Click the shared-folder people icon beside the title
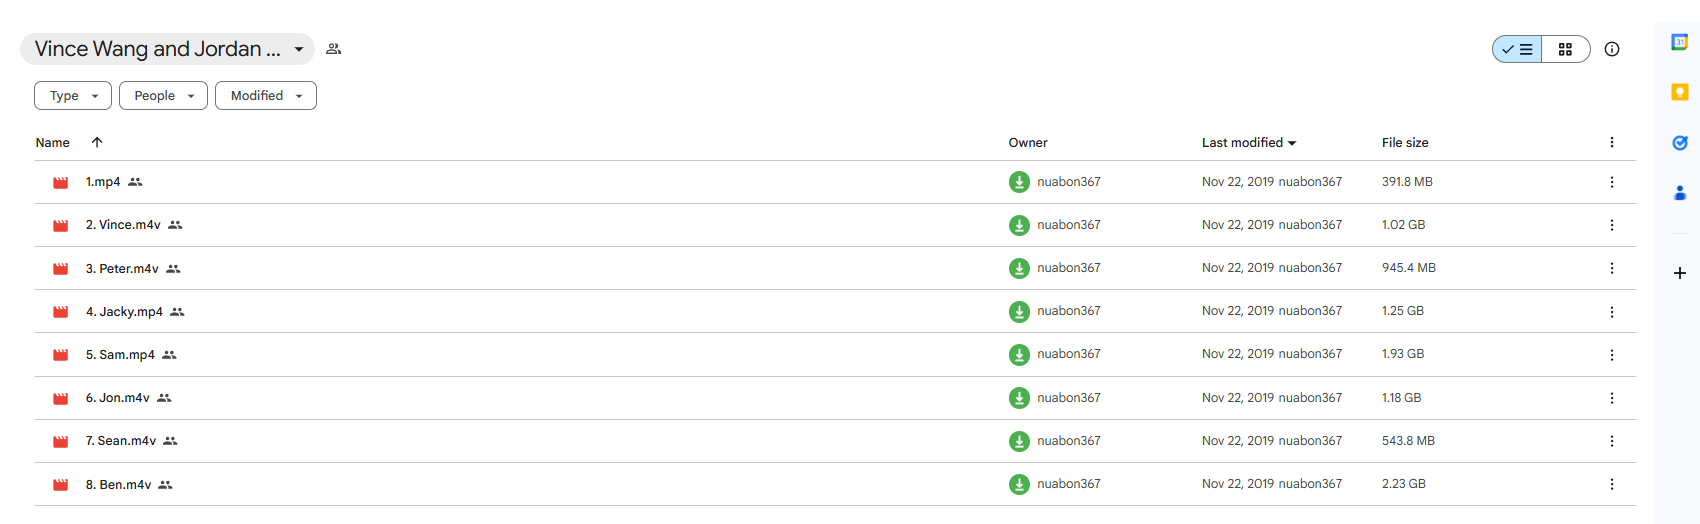Image resolution: width=1700 pixels, height=524 pixels. point(334,49)
